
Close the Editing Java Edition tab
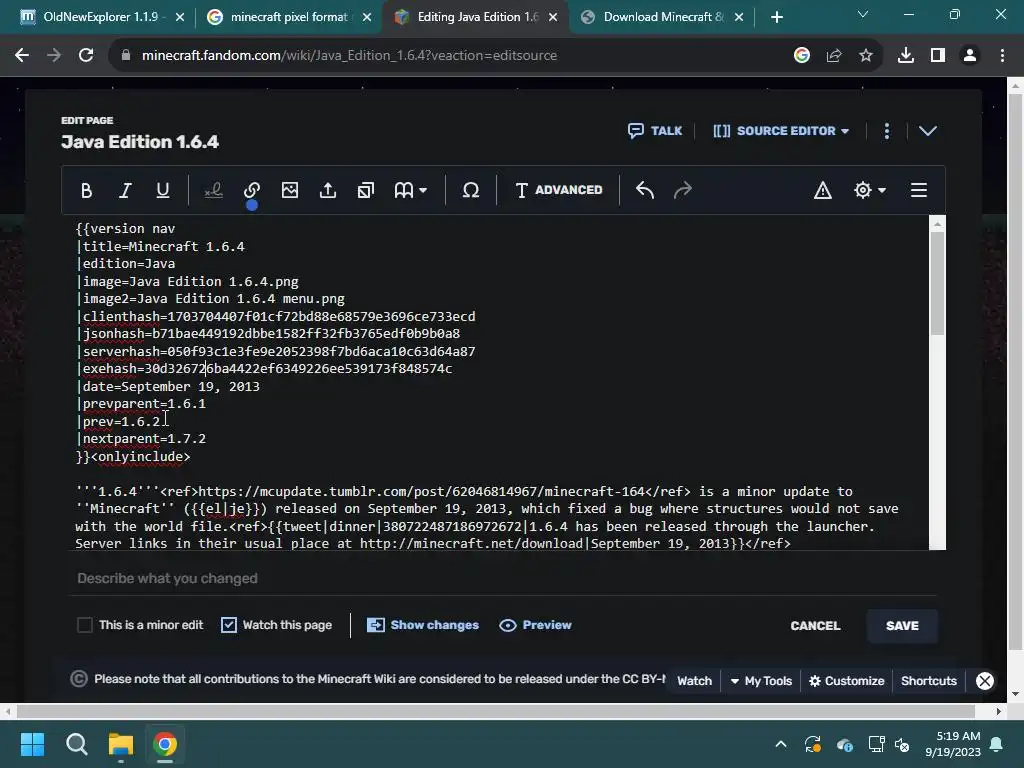553,17
